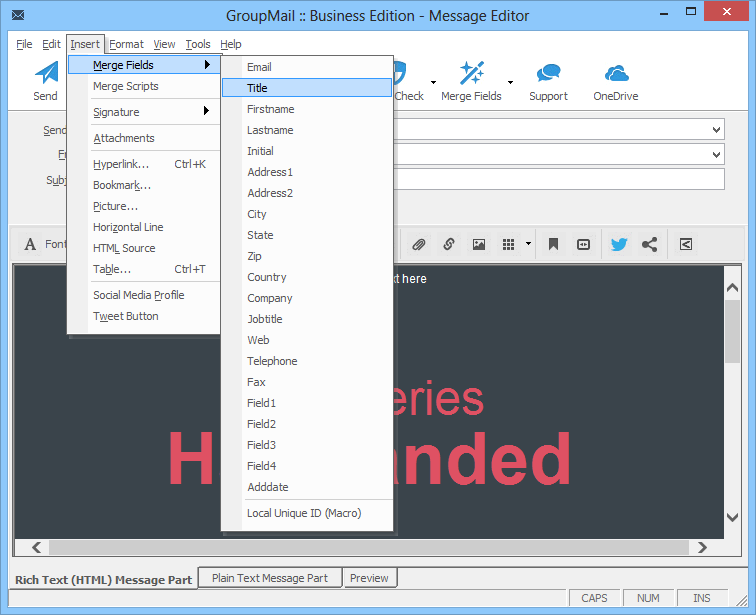The width and height of the screenshot is (756, 615).
Task: Insert the City merge field
Action: click(x=307, y=214)
